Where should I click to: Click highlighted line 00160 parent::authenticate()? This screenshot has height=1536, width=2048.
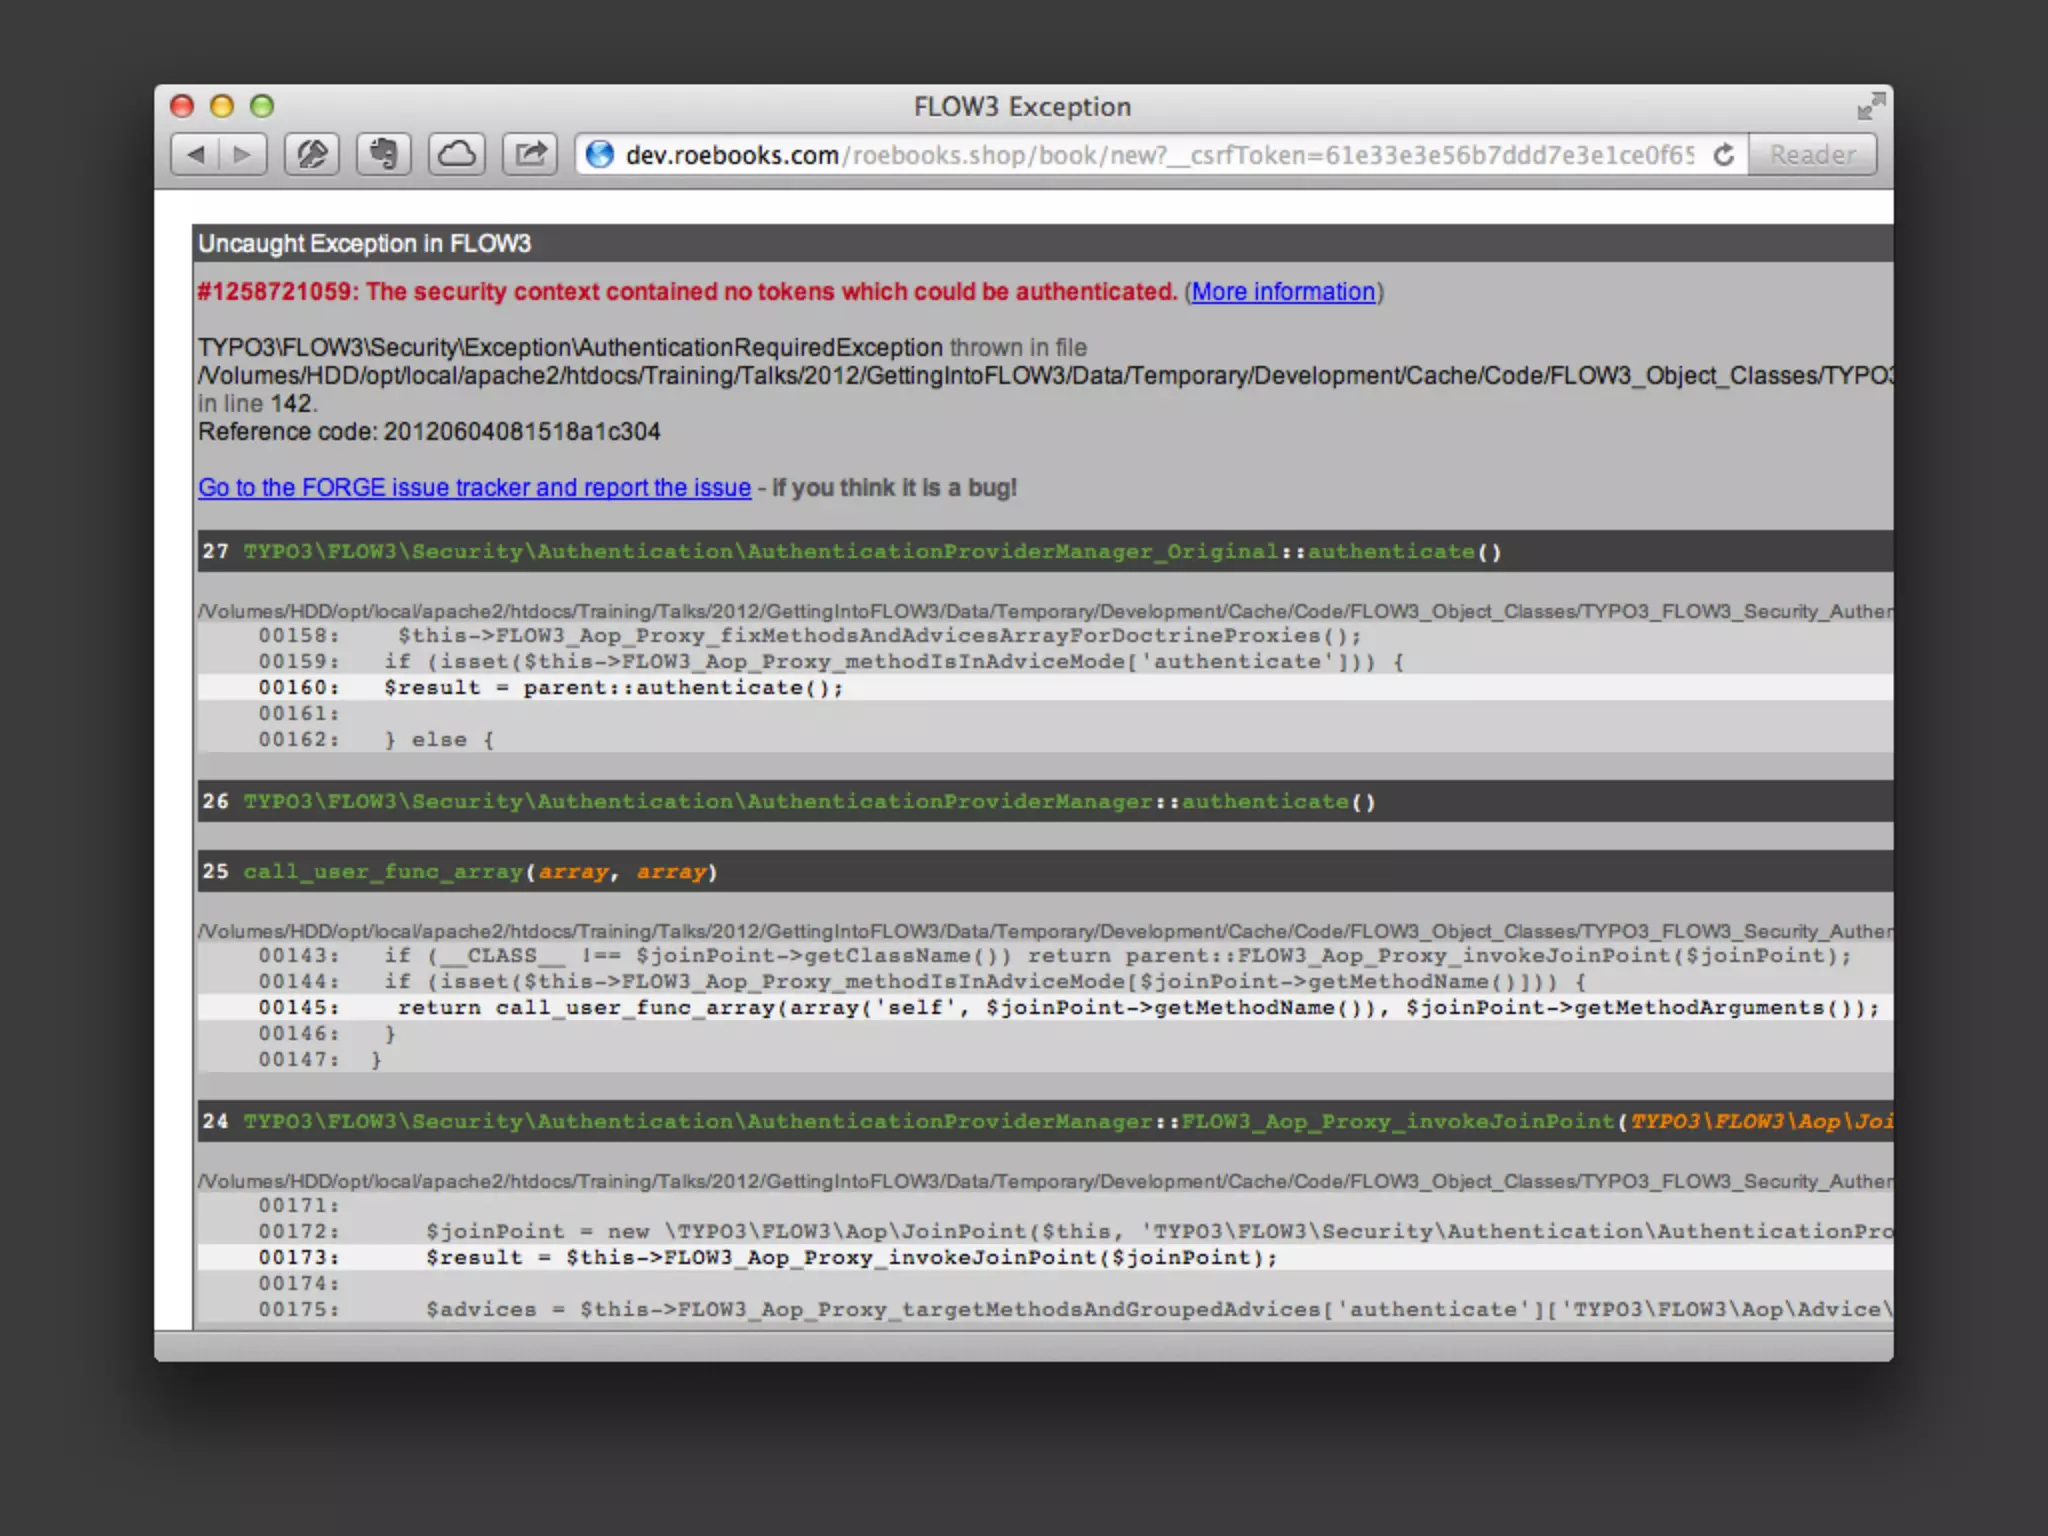613,688
